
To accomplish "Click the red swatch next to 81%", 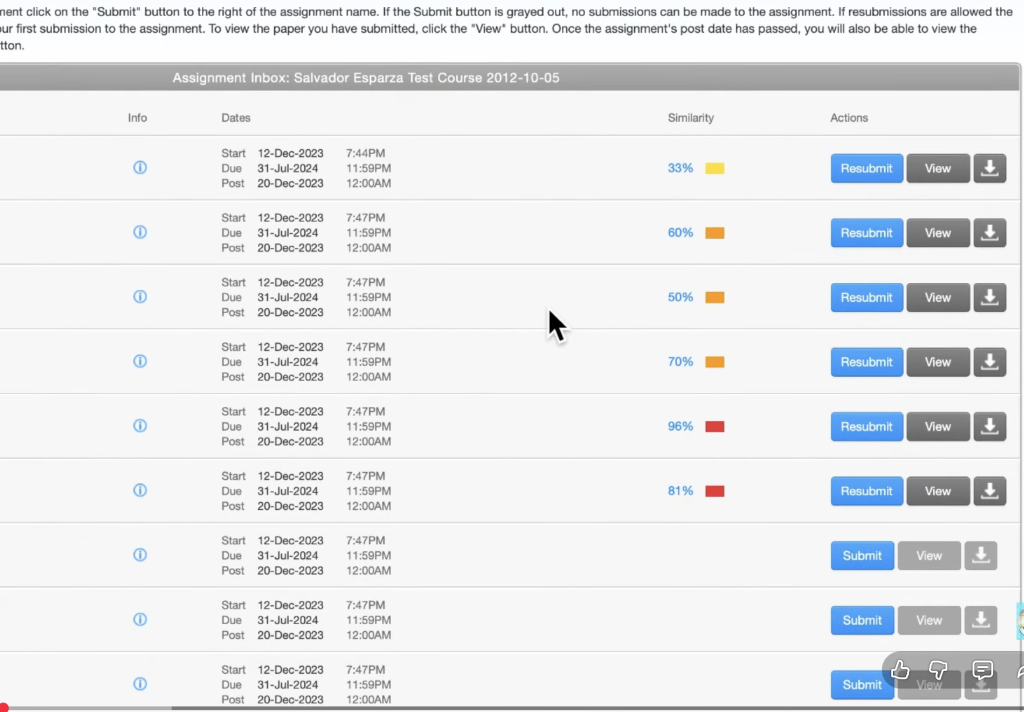I will pos(714,491).
